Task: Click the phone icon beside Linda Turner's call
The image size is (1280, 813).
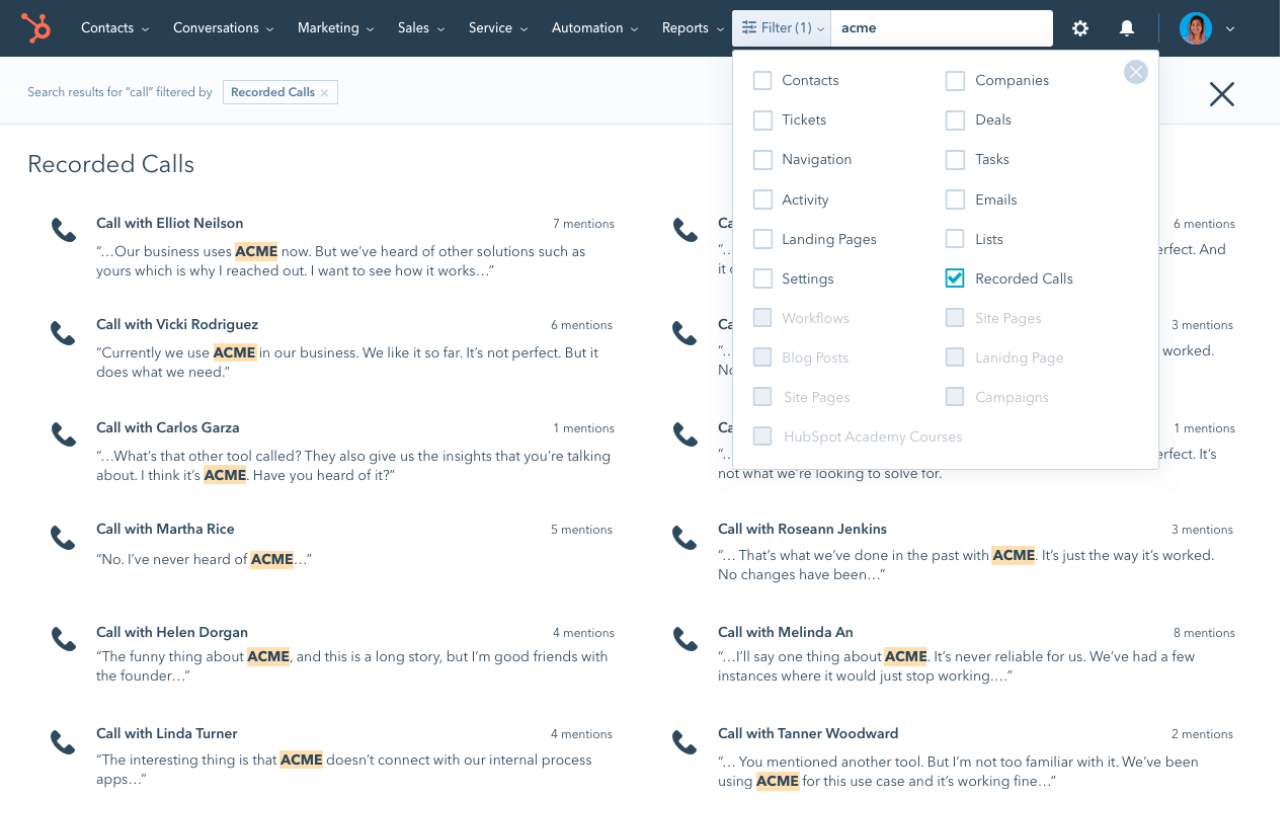Action: pyautogui.click(x=63, y=741)
